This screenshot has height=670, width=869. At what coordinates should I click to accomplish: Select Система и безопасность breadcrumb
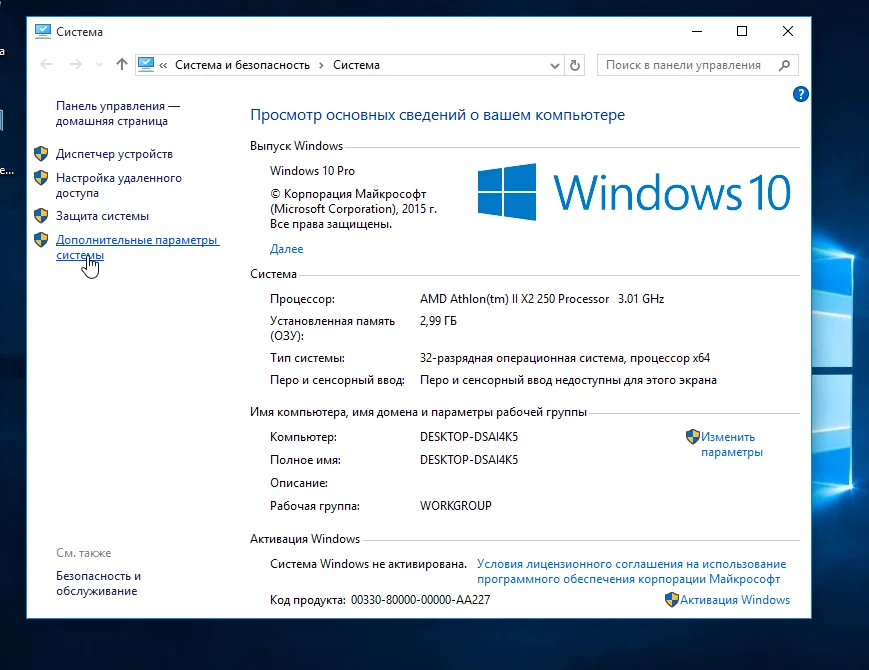coord(242,65)
